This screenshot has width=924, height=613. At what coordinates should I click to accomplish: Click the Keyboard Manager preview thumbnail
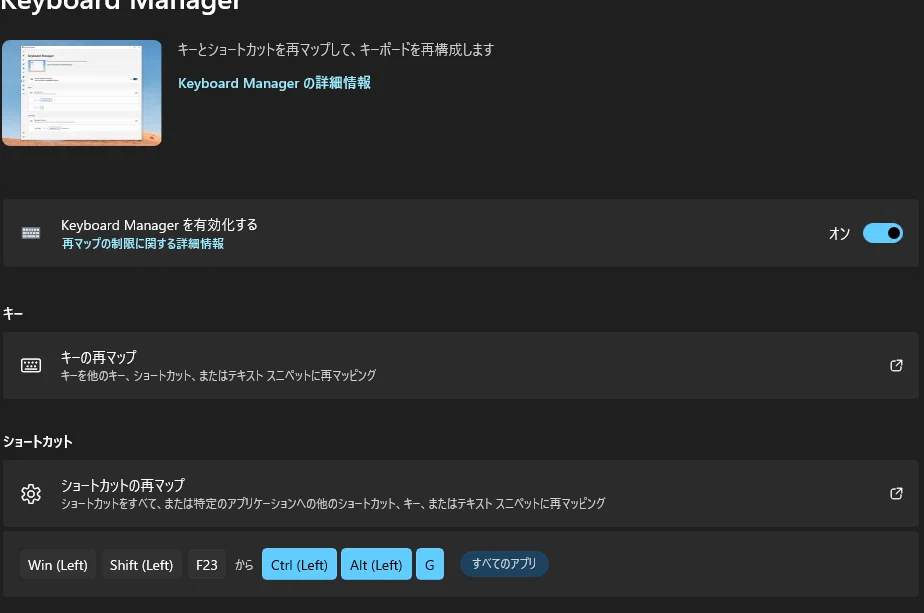tap(82, 93)
